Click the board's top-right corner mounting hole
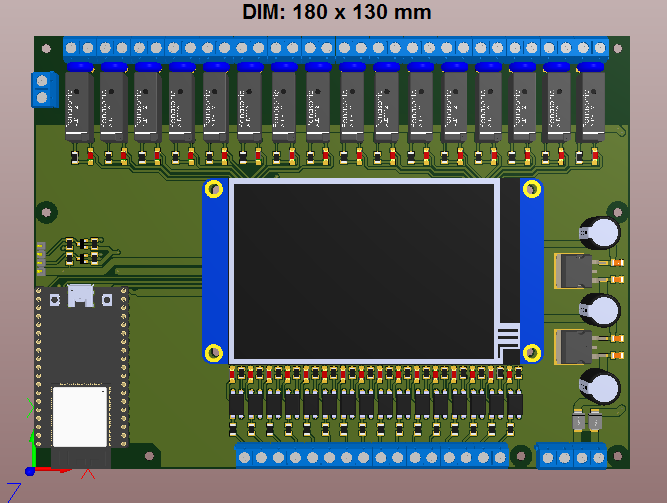The height and width of the screenshot is (503, 667). point(618,48)
